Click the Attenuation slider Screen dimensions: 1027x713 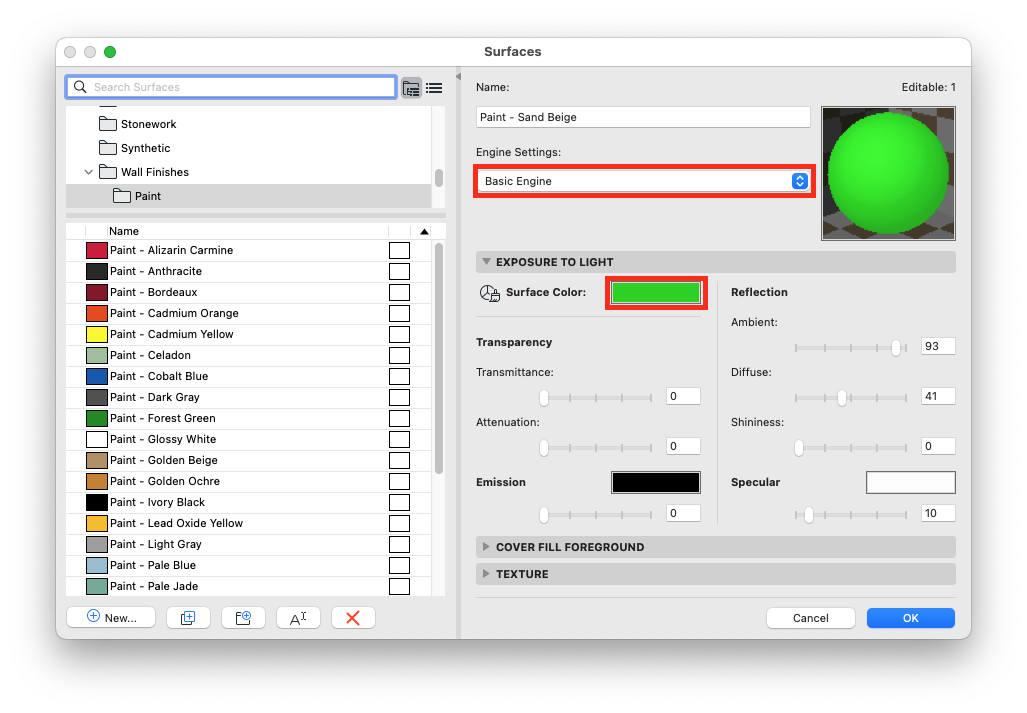(596, 448)
